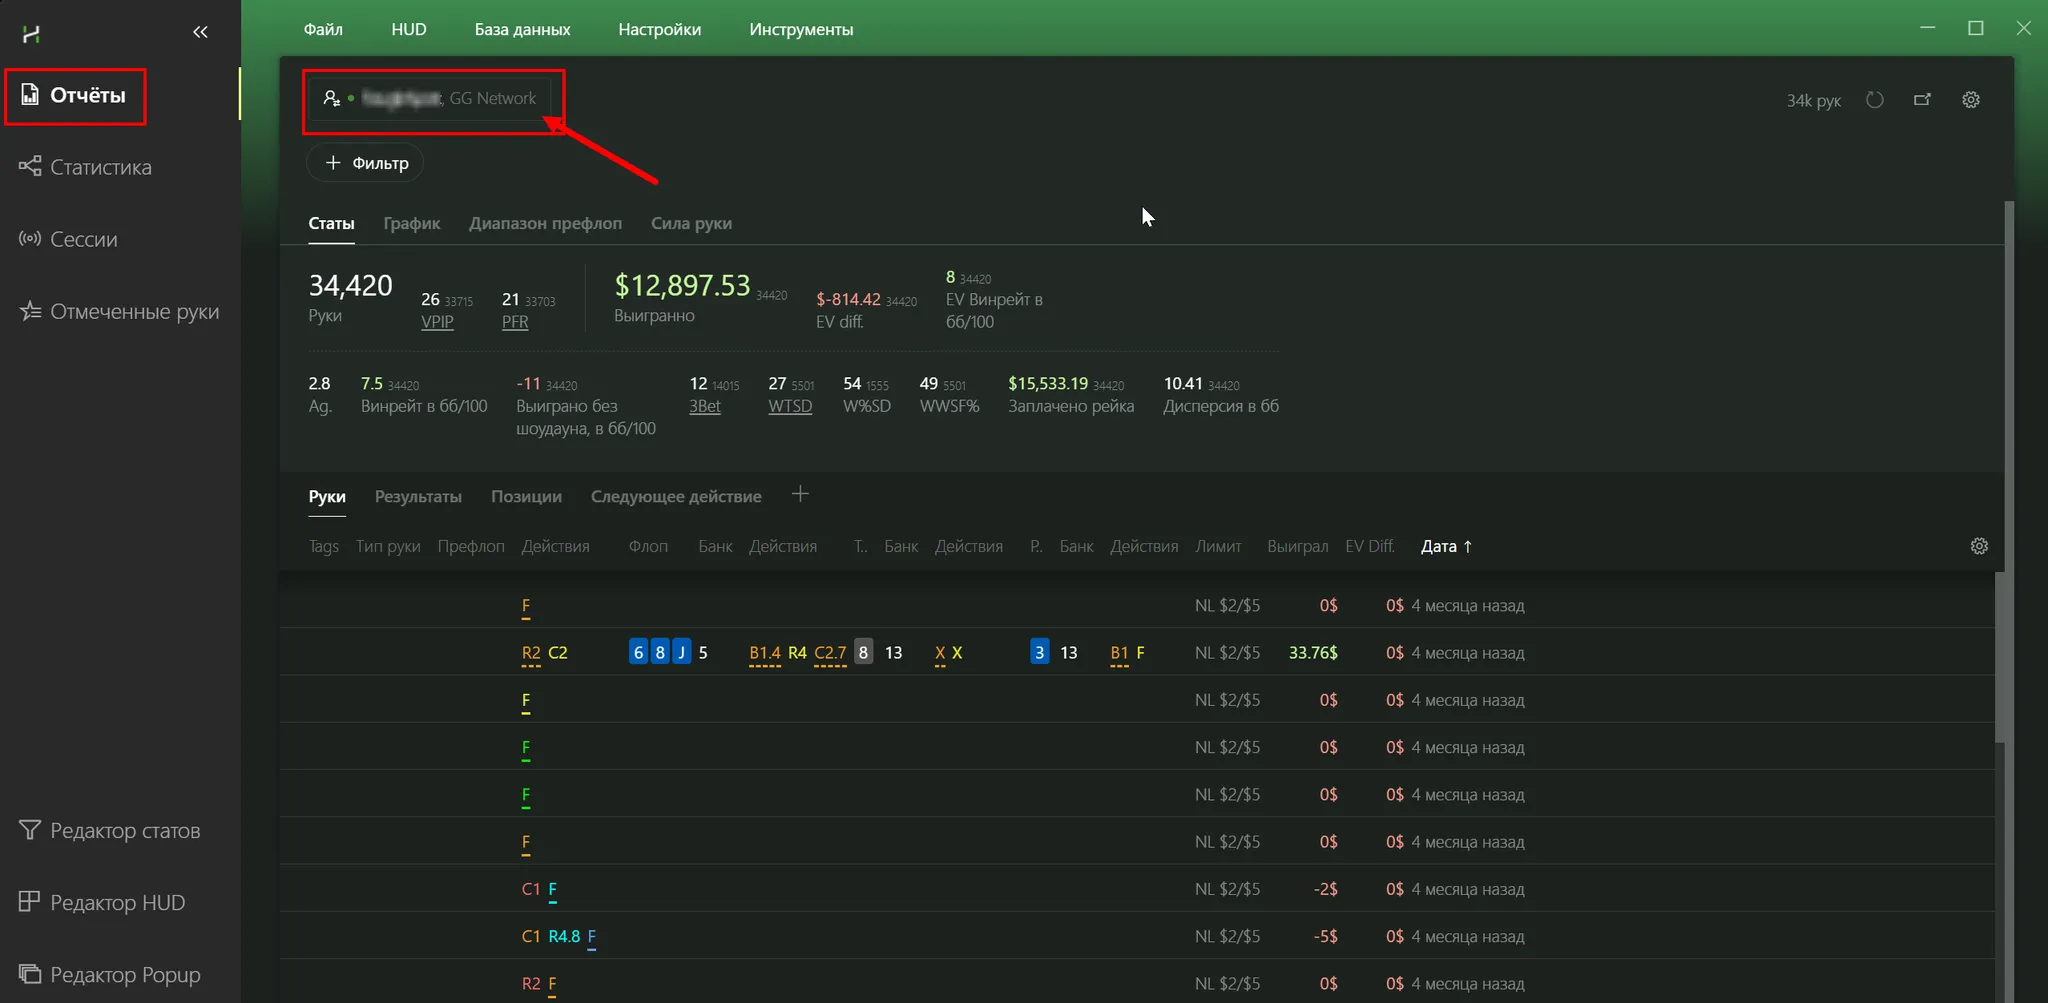Open Редактор Popup
This screenshot has width=2048, height=1003.
[110, 974]
